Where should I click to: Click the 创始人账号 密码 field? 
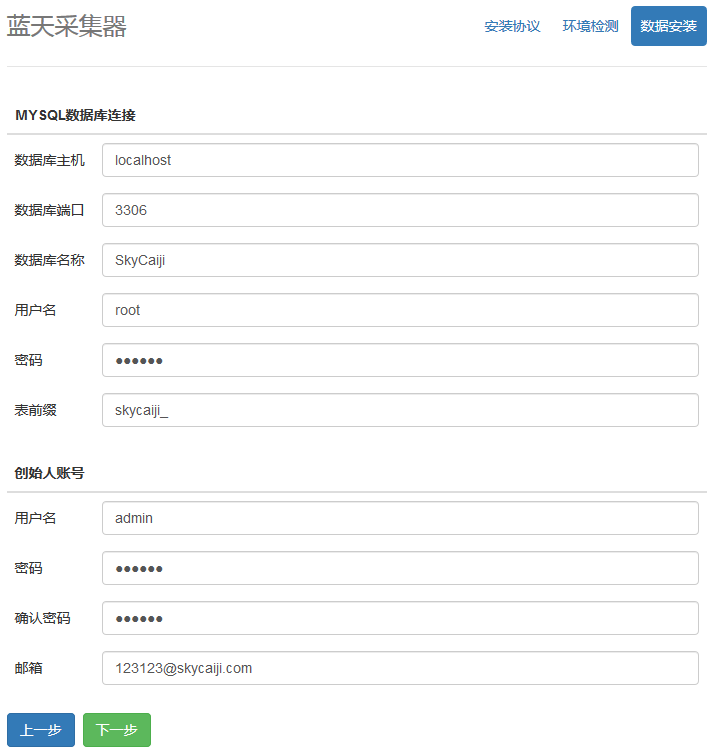tap(400, 568)
